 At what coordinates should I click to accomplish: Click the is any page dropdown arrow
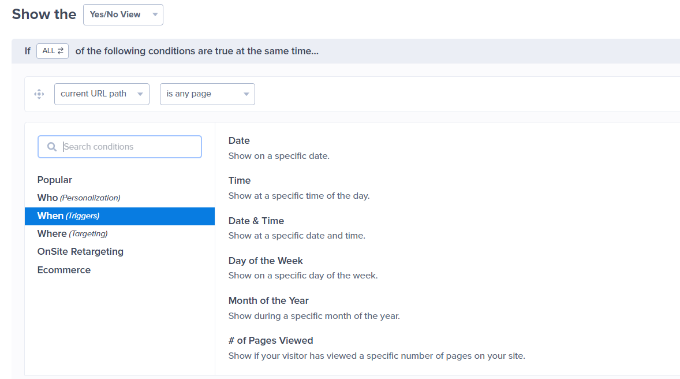(246, 94)
